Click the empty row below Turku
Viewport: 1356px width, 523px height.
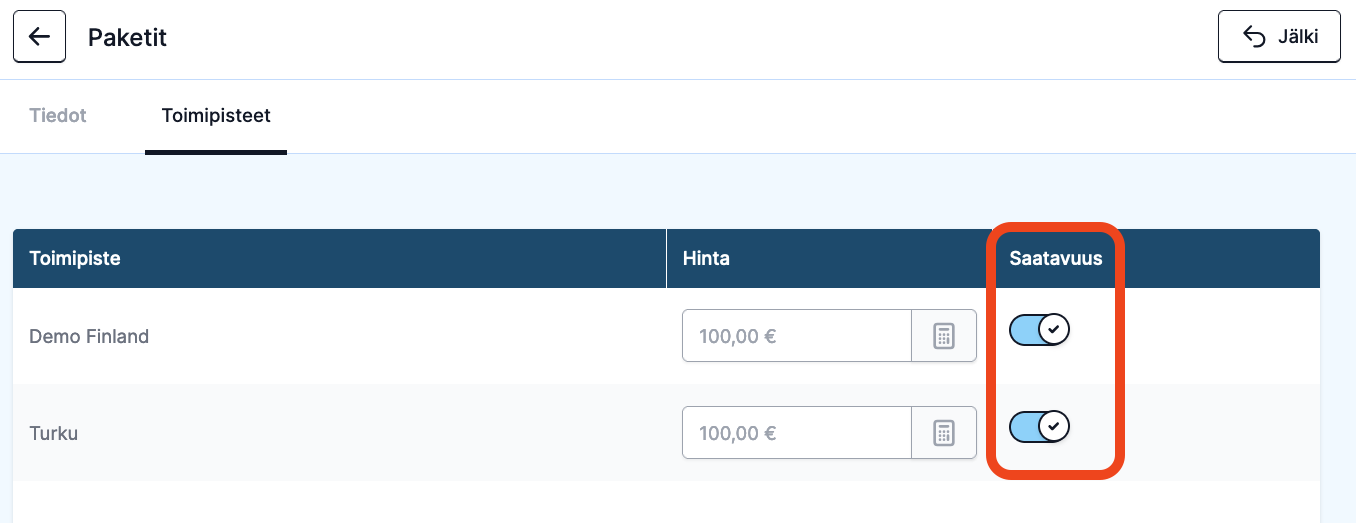click(666, 502)
